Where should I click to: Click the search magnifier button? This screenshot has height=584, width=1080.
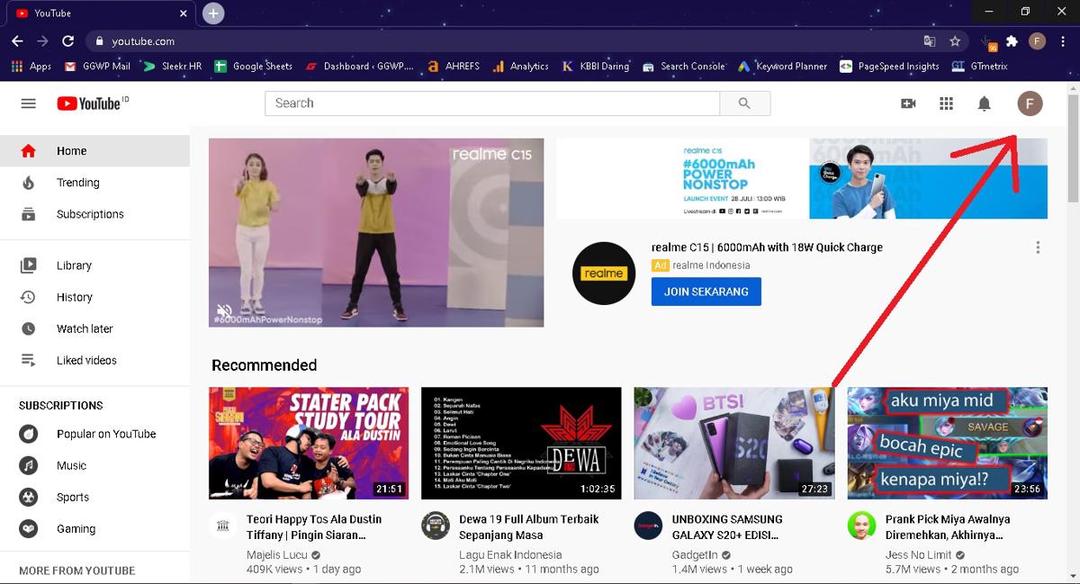745,103
